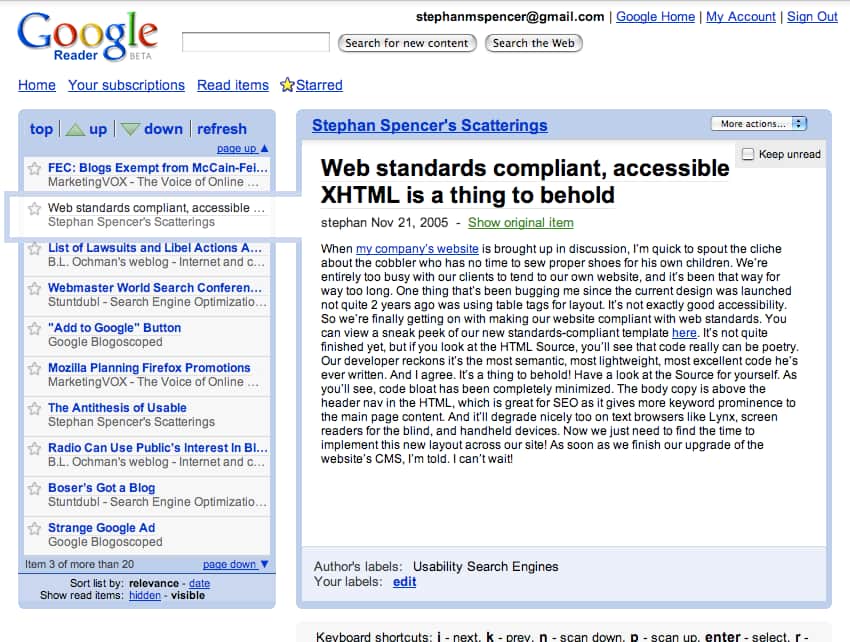
Task: Sign Out of the account
Action: [x=812, y=17]
